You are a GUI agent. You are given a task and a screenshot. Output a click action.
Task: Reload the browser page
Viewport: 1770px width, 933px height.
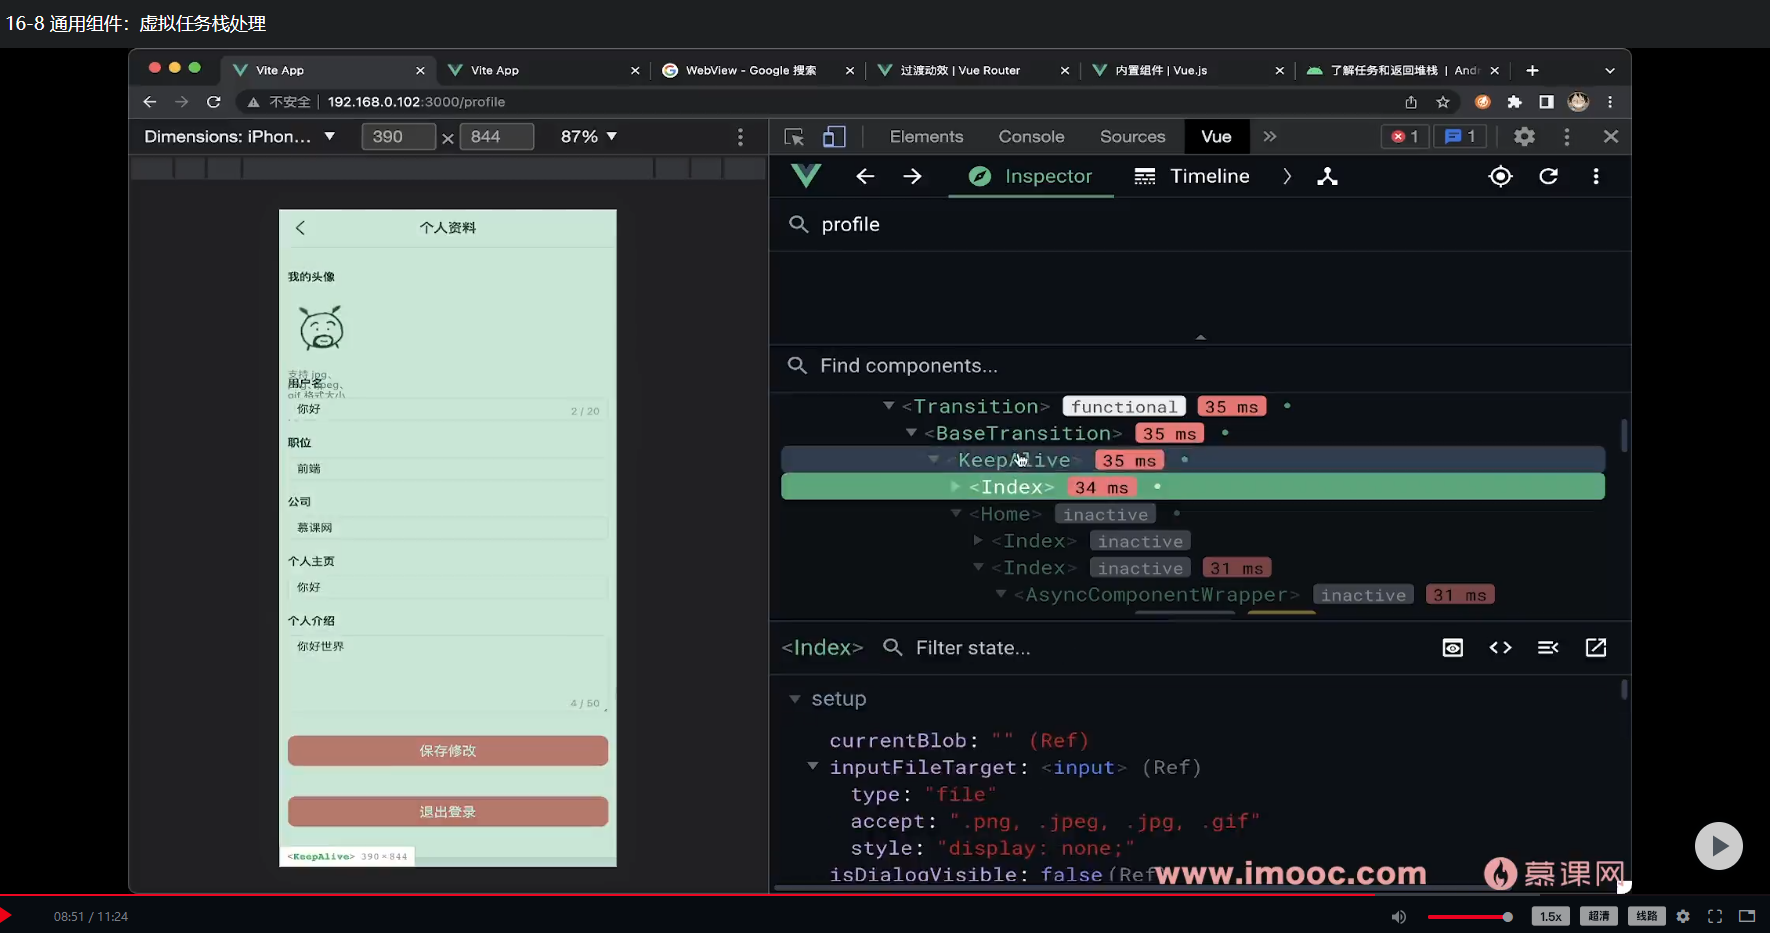(213, 102)
